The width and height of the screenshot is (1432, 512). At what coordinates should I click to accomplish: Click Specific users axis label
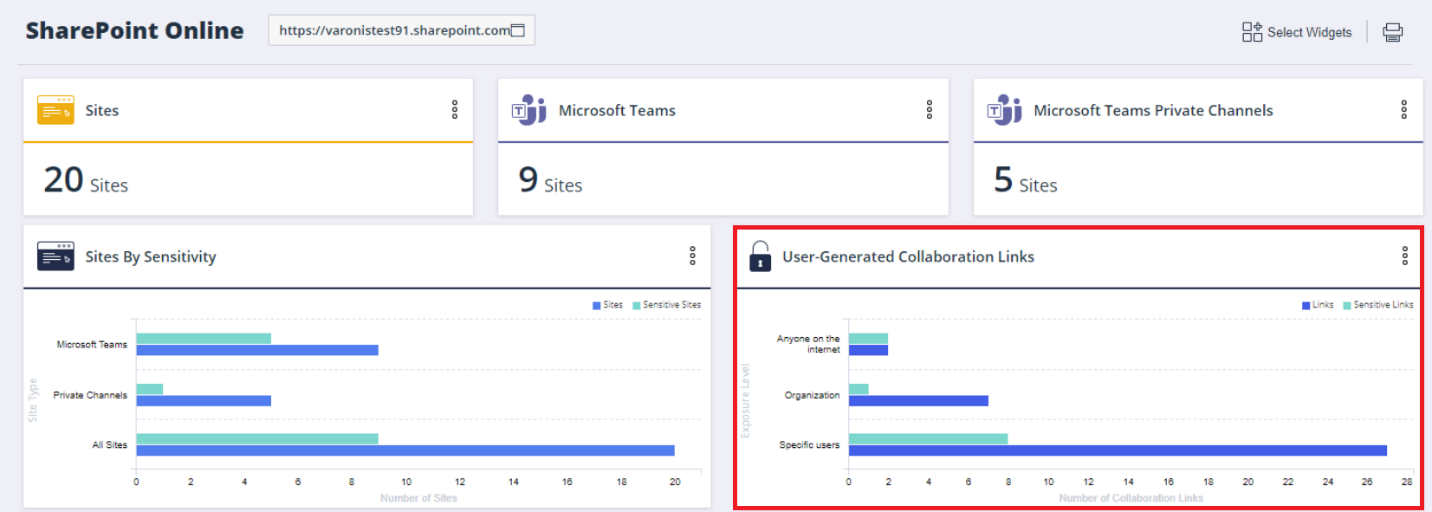pyautogui.click(x=809, y=445)
